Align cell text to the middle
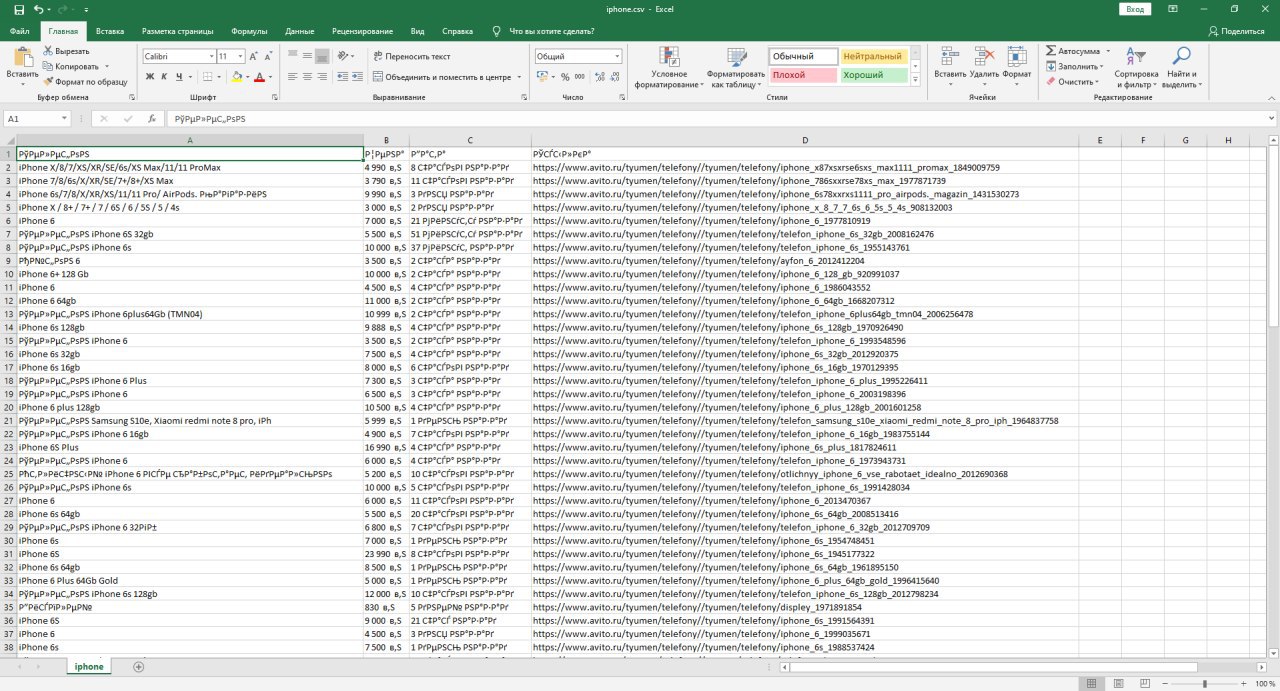The image size is (1280, 691). coord(309,57)
